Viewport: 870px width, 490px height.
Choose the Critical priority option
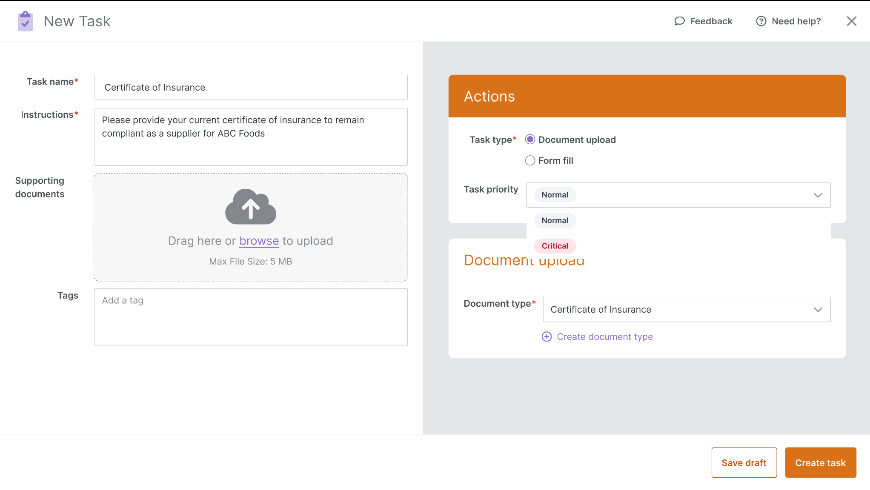[x=555, y=246]
